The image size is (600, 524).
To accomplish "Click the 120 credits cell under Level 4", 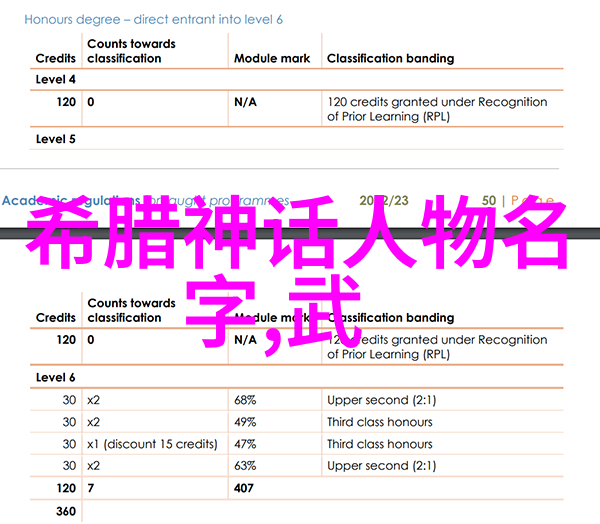I will point(66,102).
